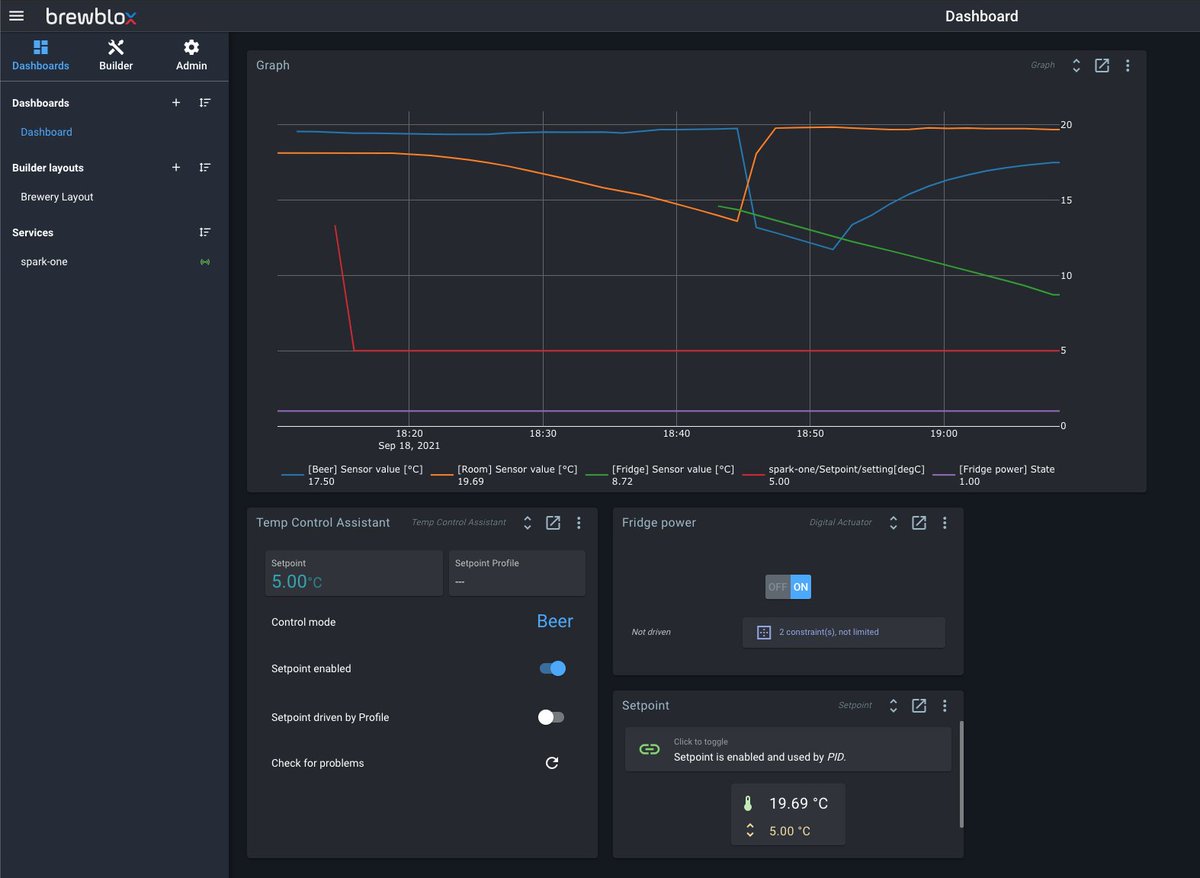
Task: Open the Admin tab
Action: (191, 55)
